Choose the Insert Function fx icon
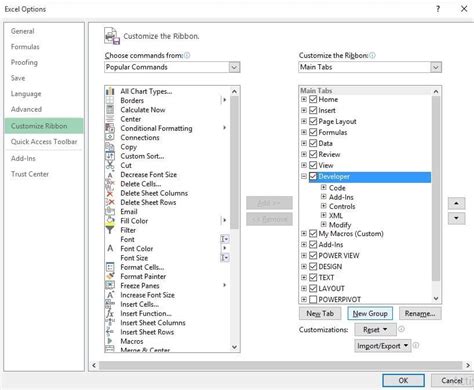The height and width of the screenshot is (390, 474). pyautogui.click(x=110, y=313)
